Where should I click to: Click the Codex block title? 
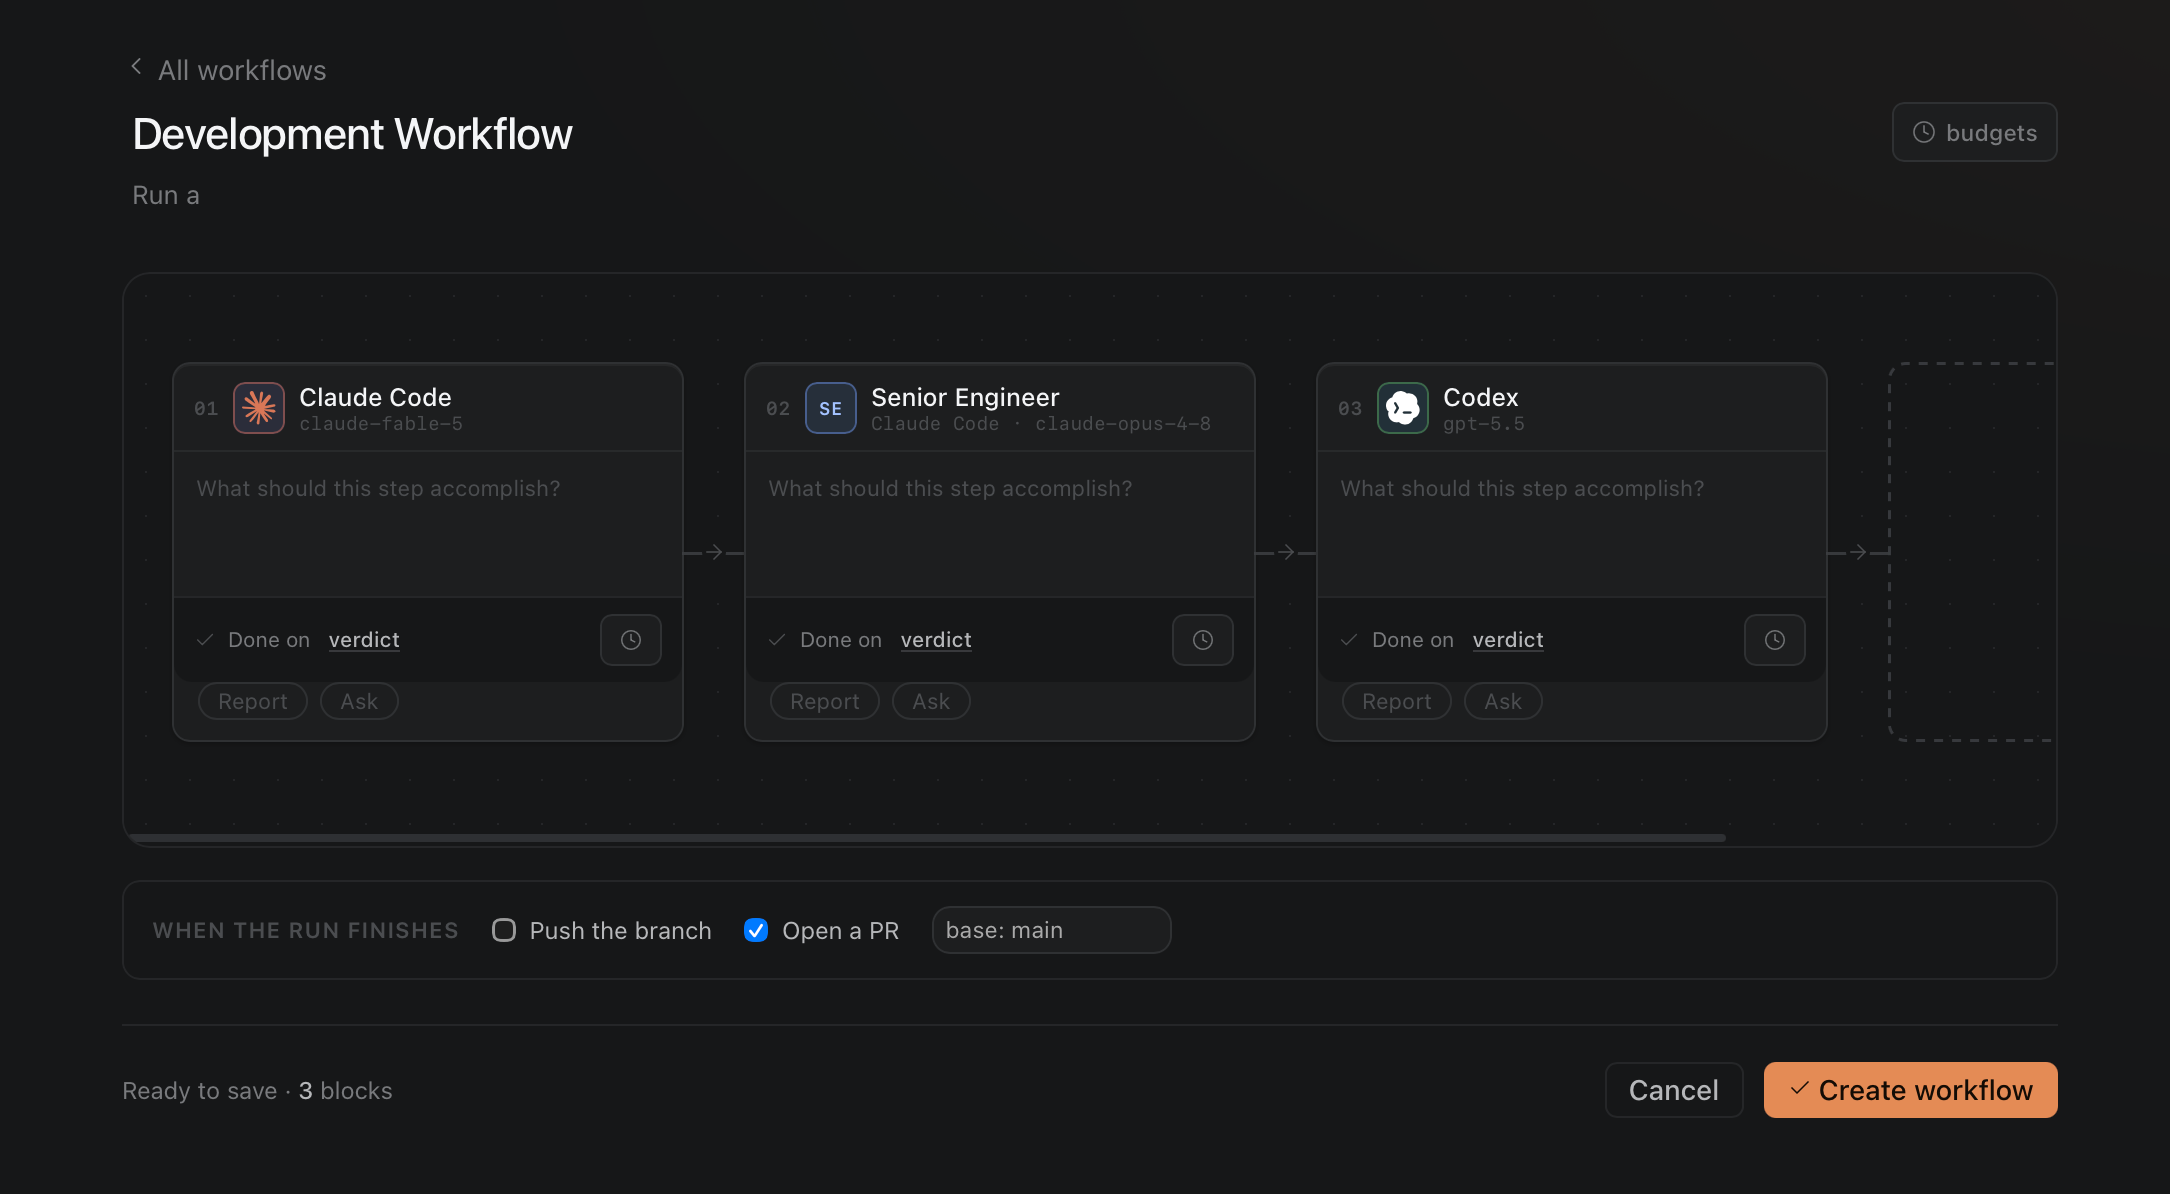tap(1481, 397)
